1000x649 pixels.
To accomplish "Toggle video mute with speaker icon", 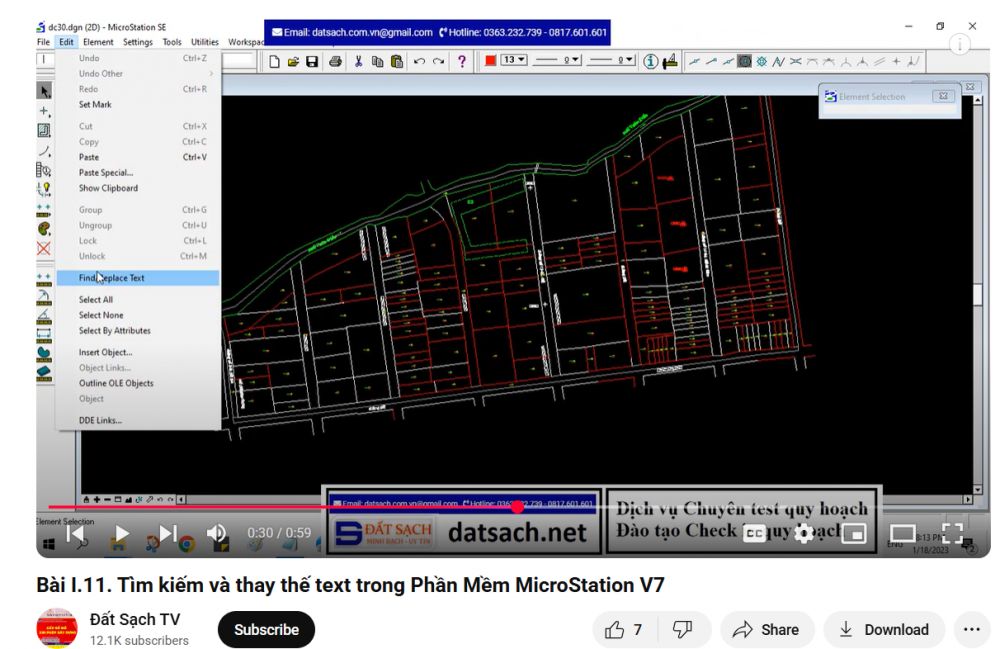I will (217, 534).
